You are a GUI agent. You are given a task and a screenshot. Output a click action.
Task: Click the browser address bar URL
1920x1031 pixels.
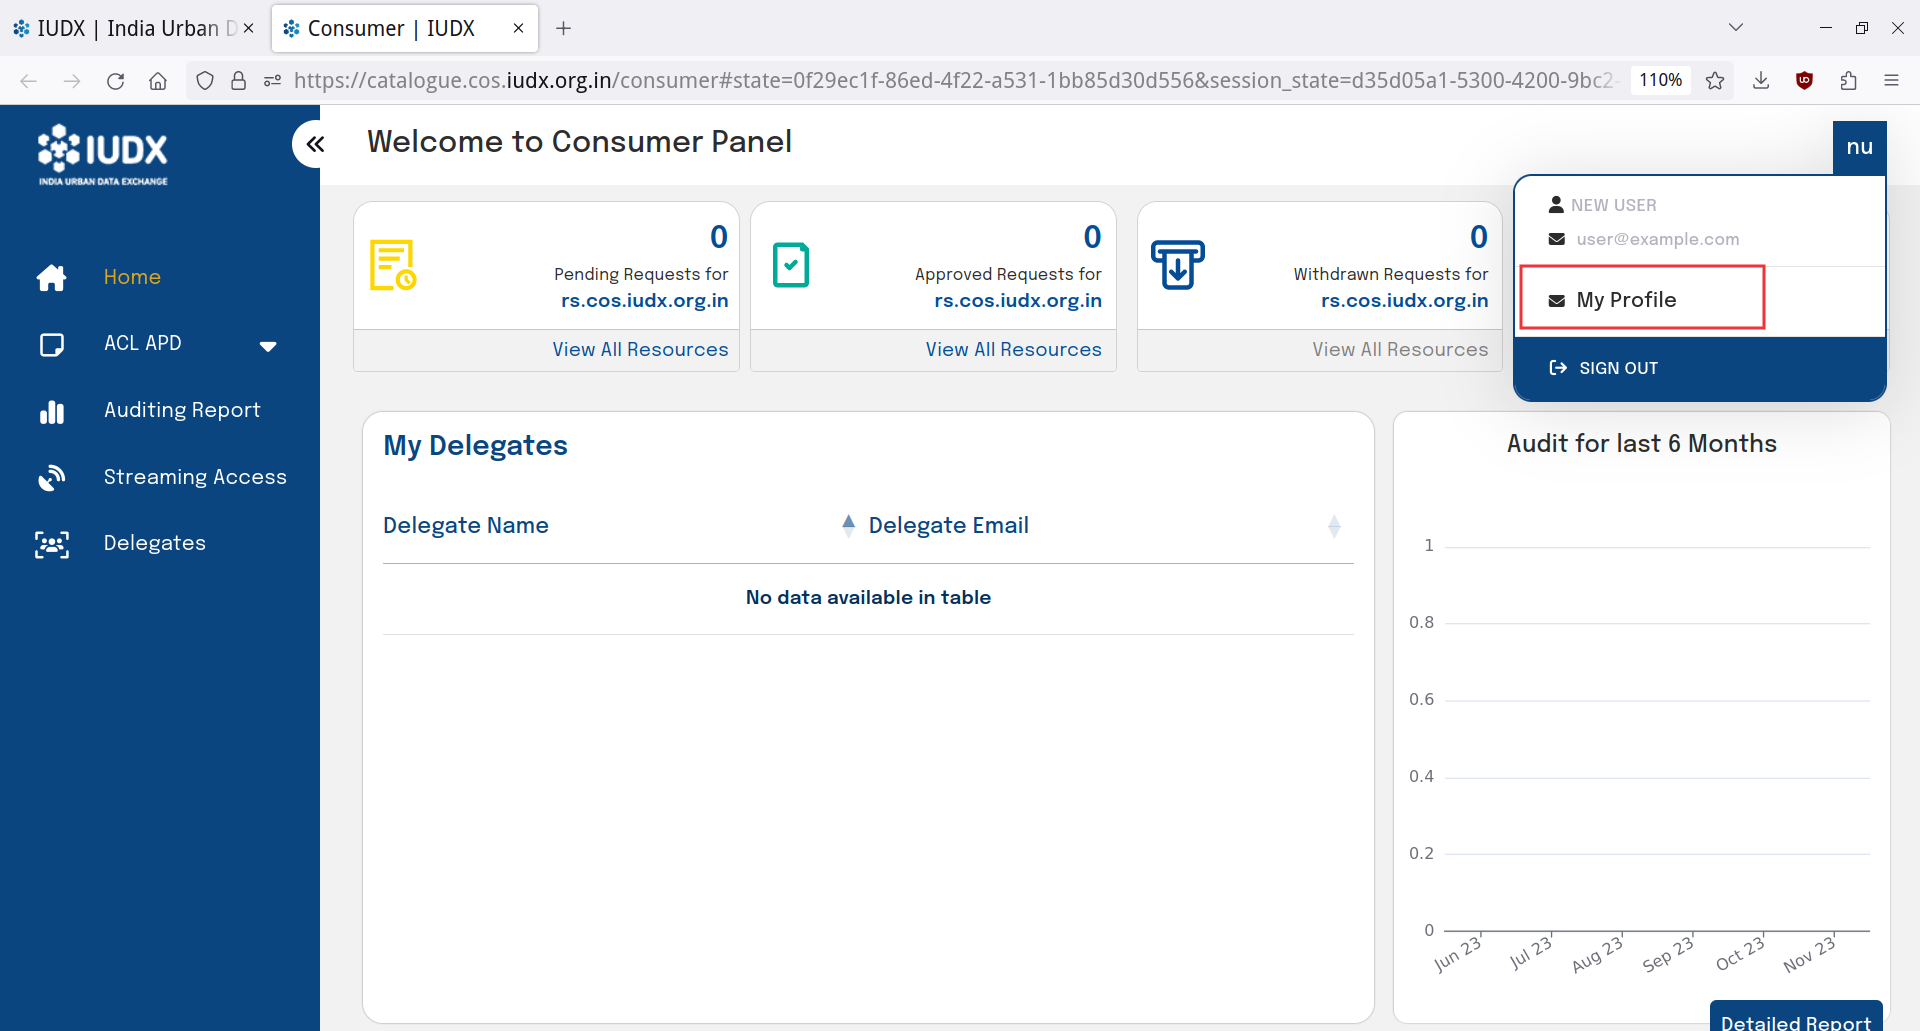tap(950, 81)
